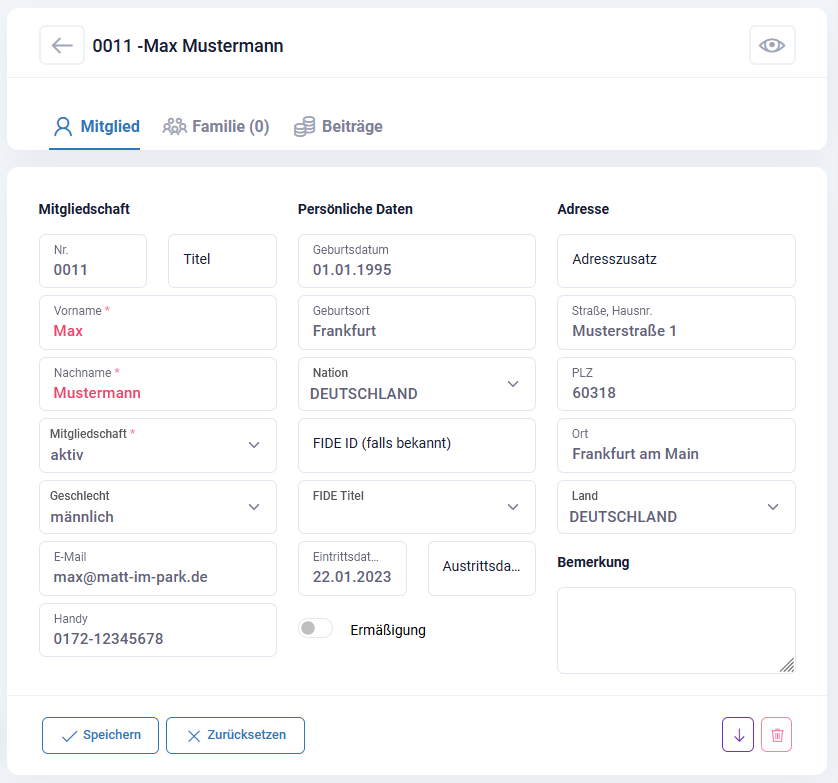Viewport: 838px width, 783px height.
Task: Select the Mitglied tab
Action: [96, 127]
